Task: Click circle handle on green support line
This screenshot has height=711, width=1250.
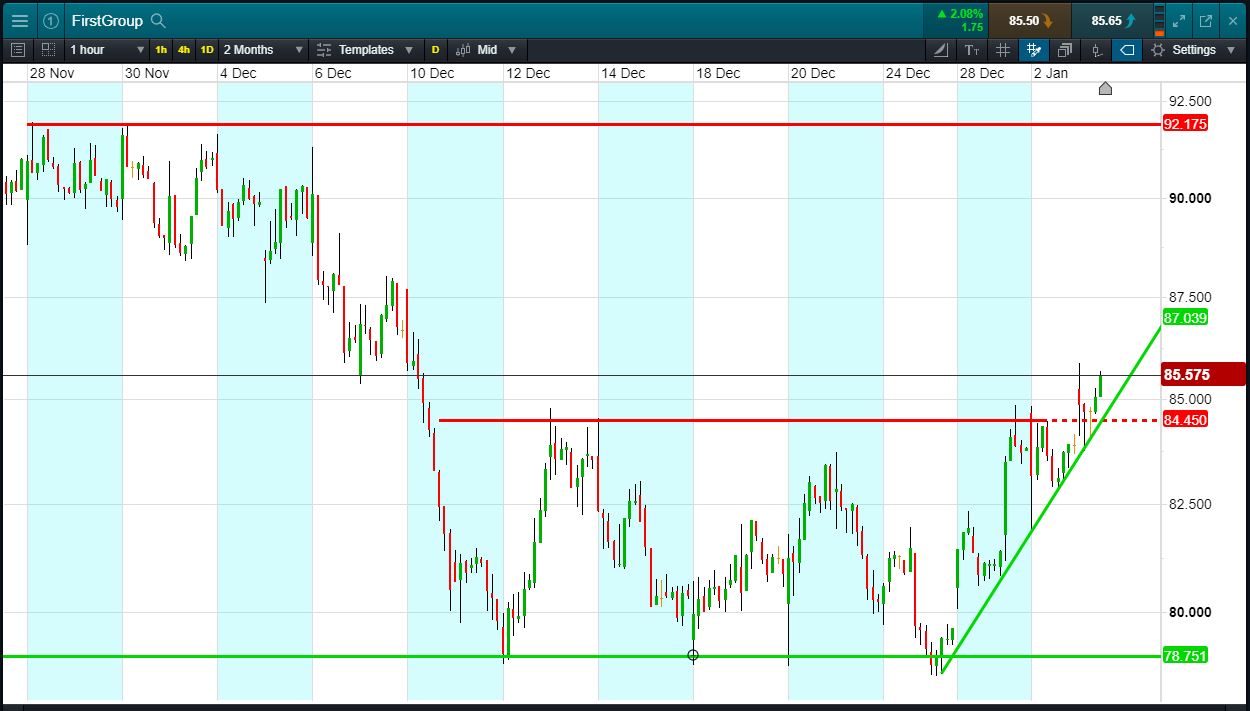Action: 693,656
